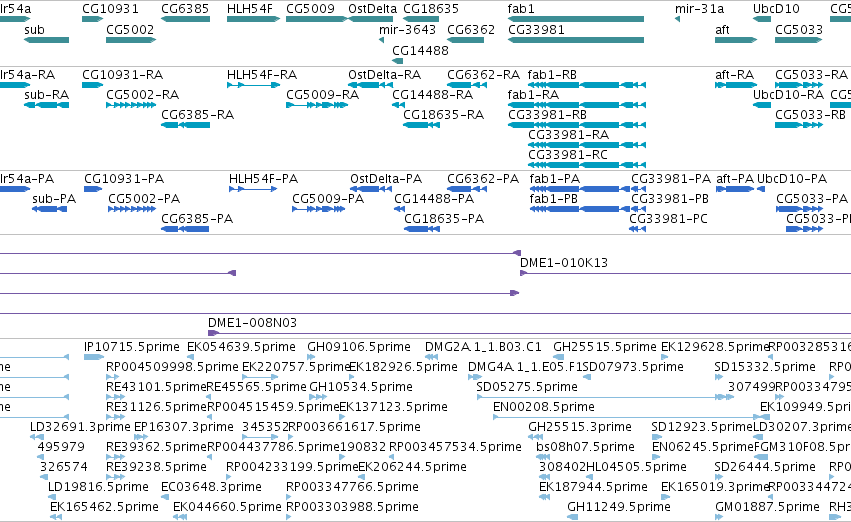
Task: Click the CG18635-PA protein label
Action: [444, 219]
